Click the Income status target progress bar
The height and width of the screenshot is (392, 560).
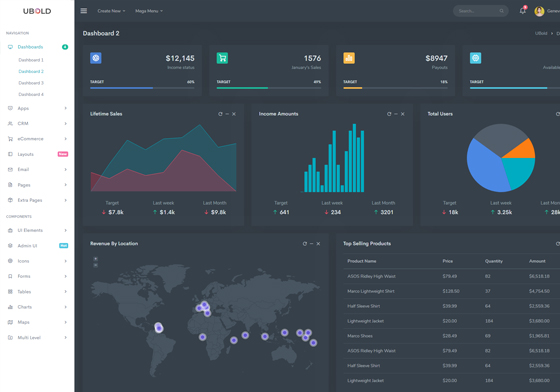click(142, 88)
